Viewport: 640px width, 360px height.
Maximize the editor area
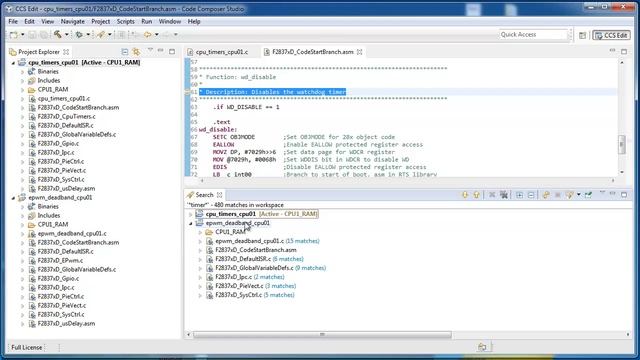point(624,51)
